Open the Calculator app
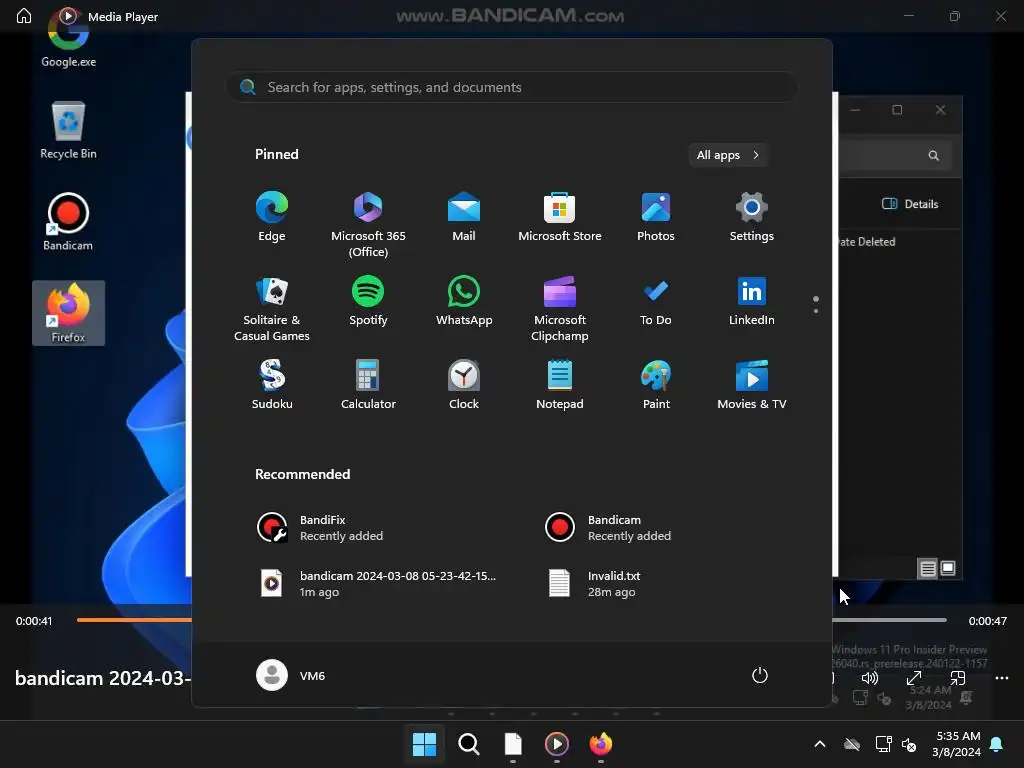 coord(368,385)
